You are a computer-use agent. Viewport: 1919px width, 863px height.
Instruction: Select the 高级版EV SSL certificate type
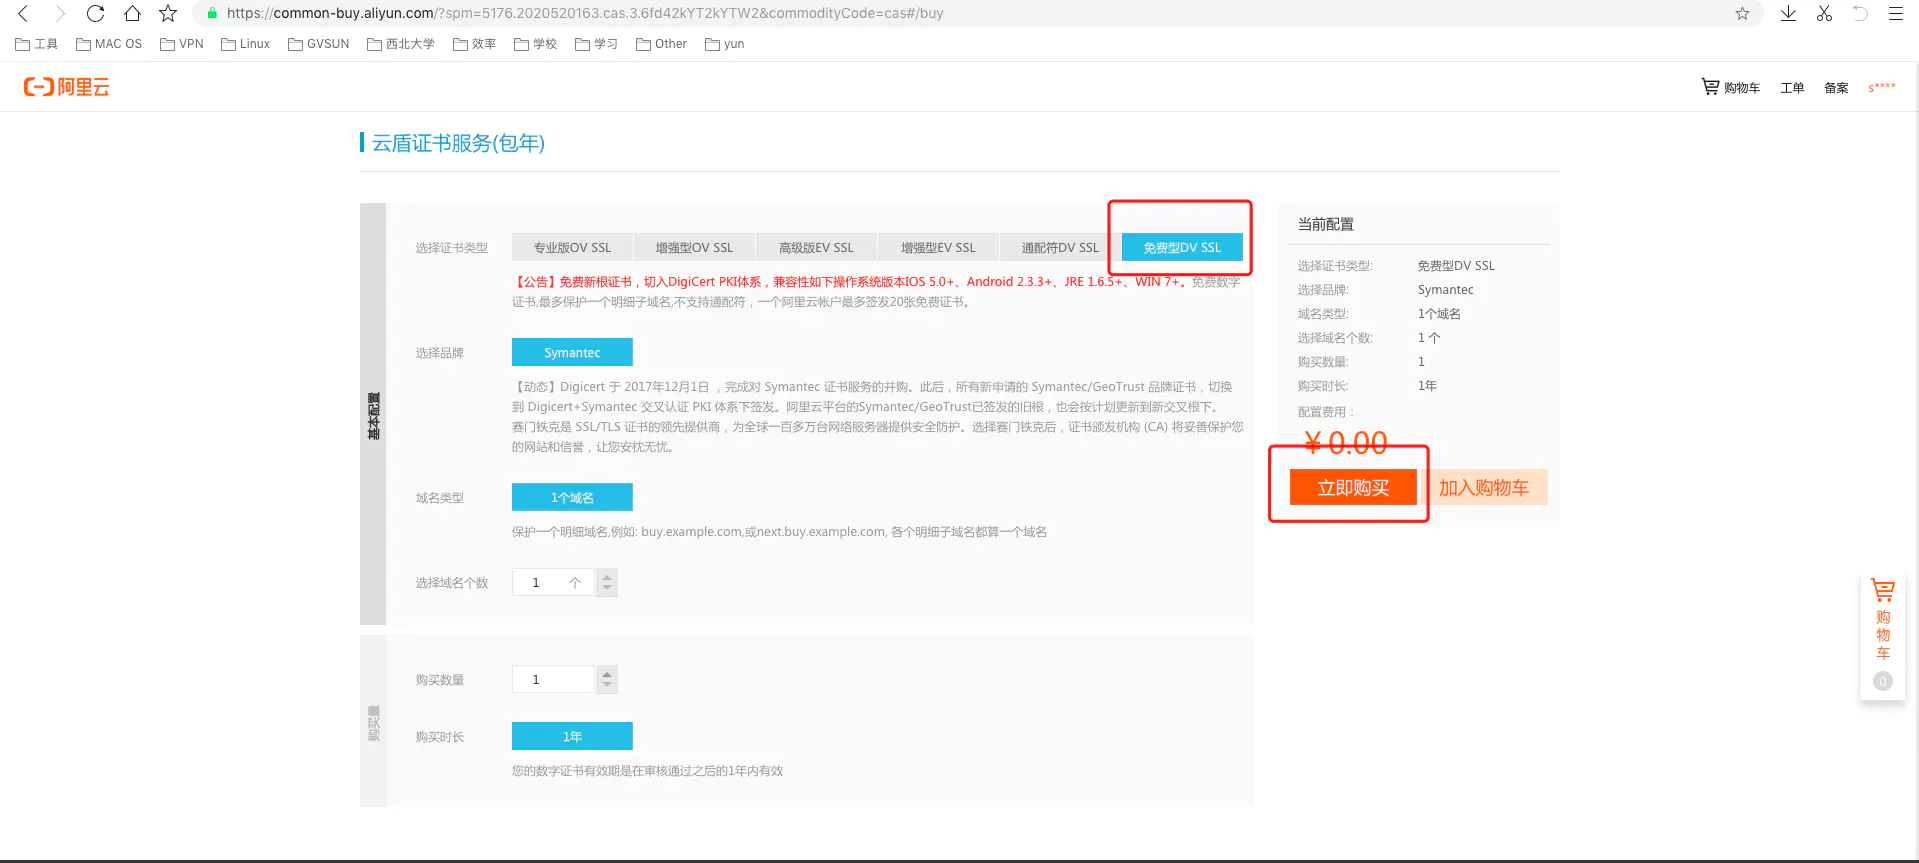[x=816, y=247]
